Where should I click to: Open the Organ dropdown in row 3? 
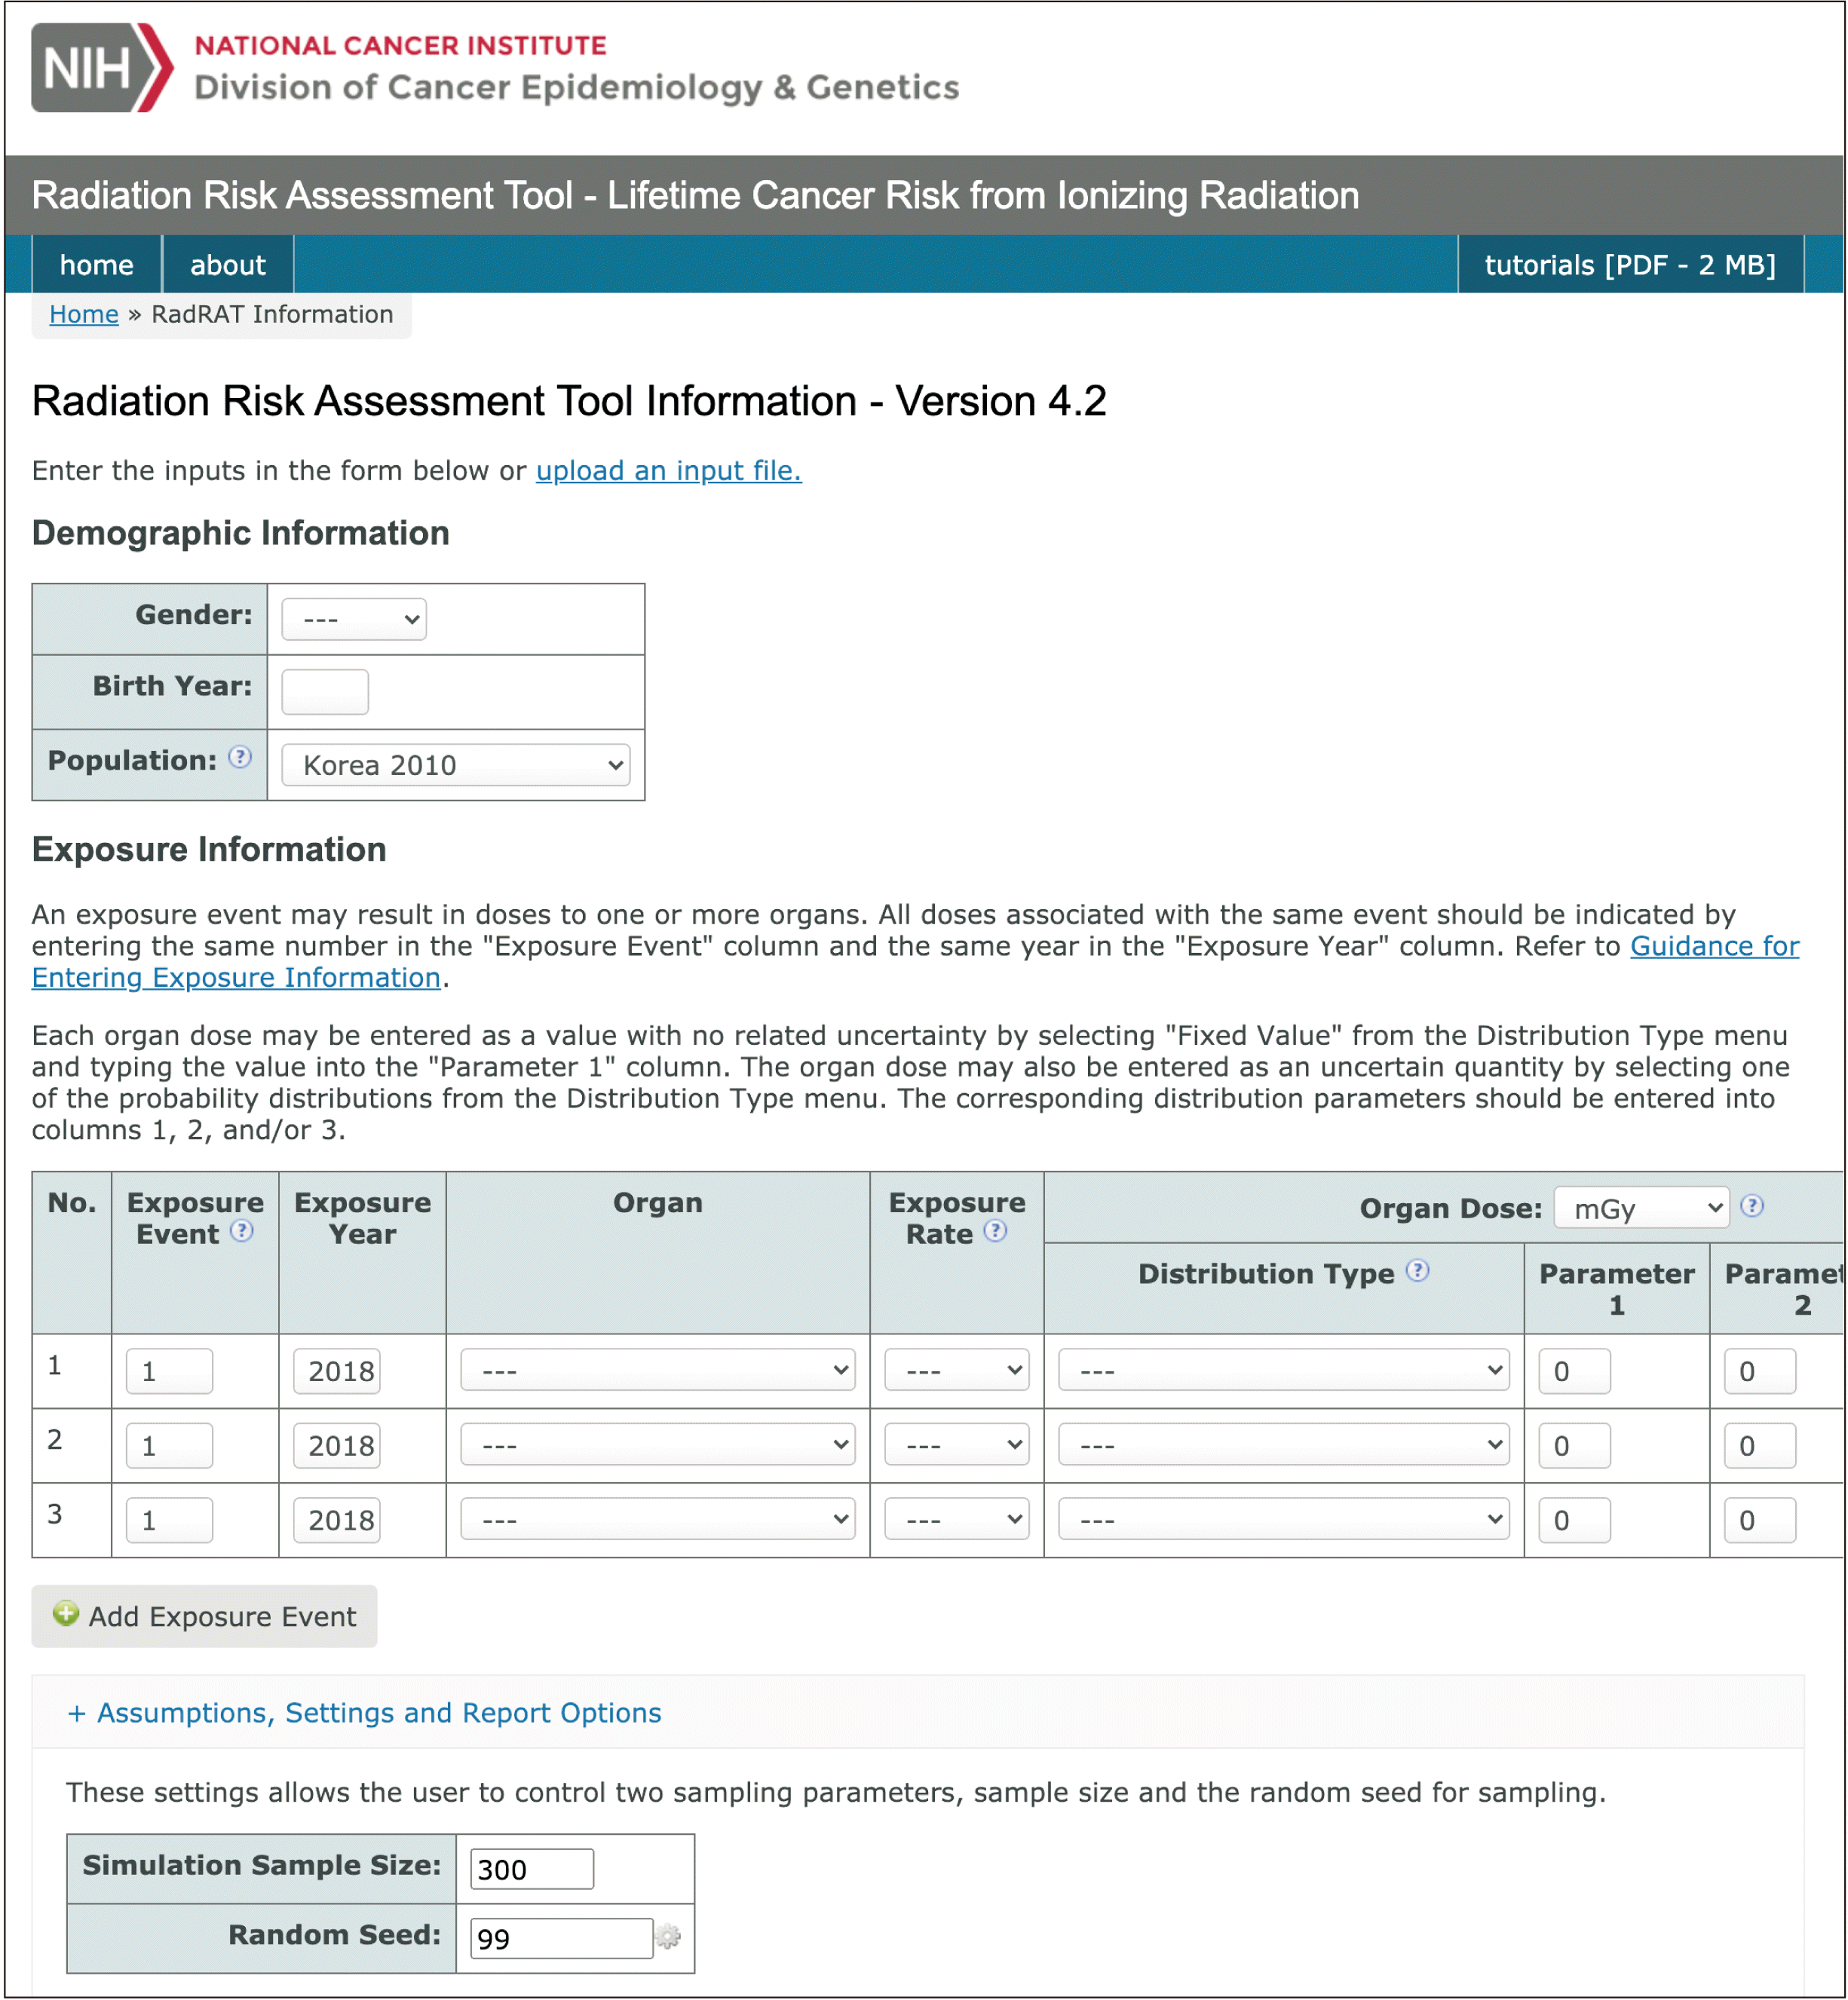pyautogui.click(x=658, y=1519)
